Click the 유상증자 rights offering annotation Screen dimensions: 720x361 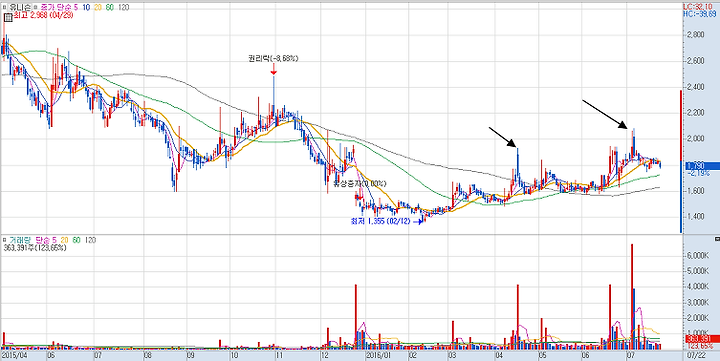360,184
